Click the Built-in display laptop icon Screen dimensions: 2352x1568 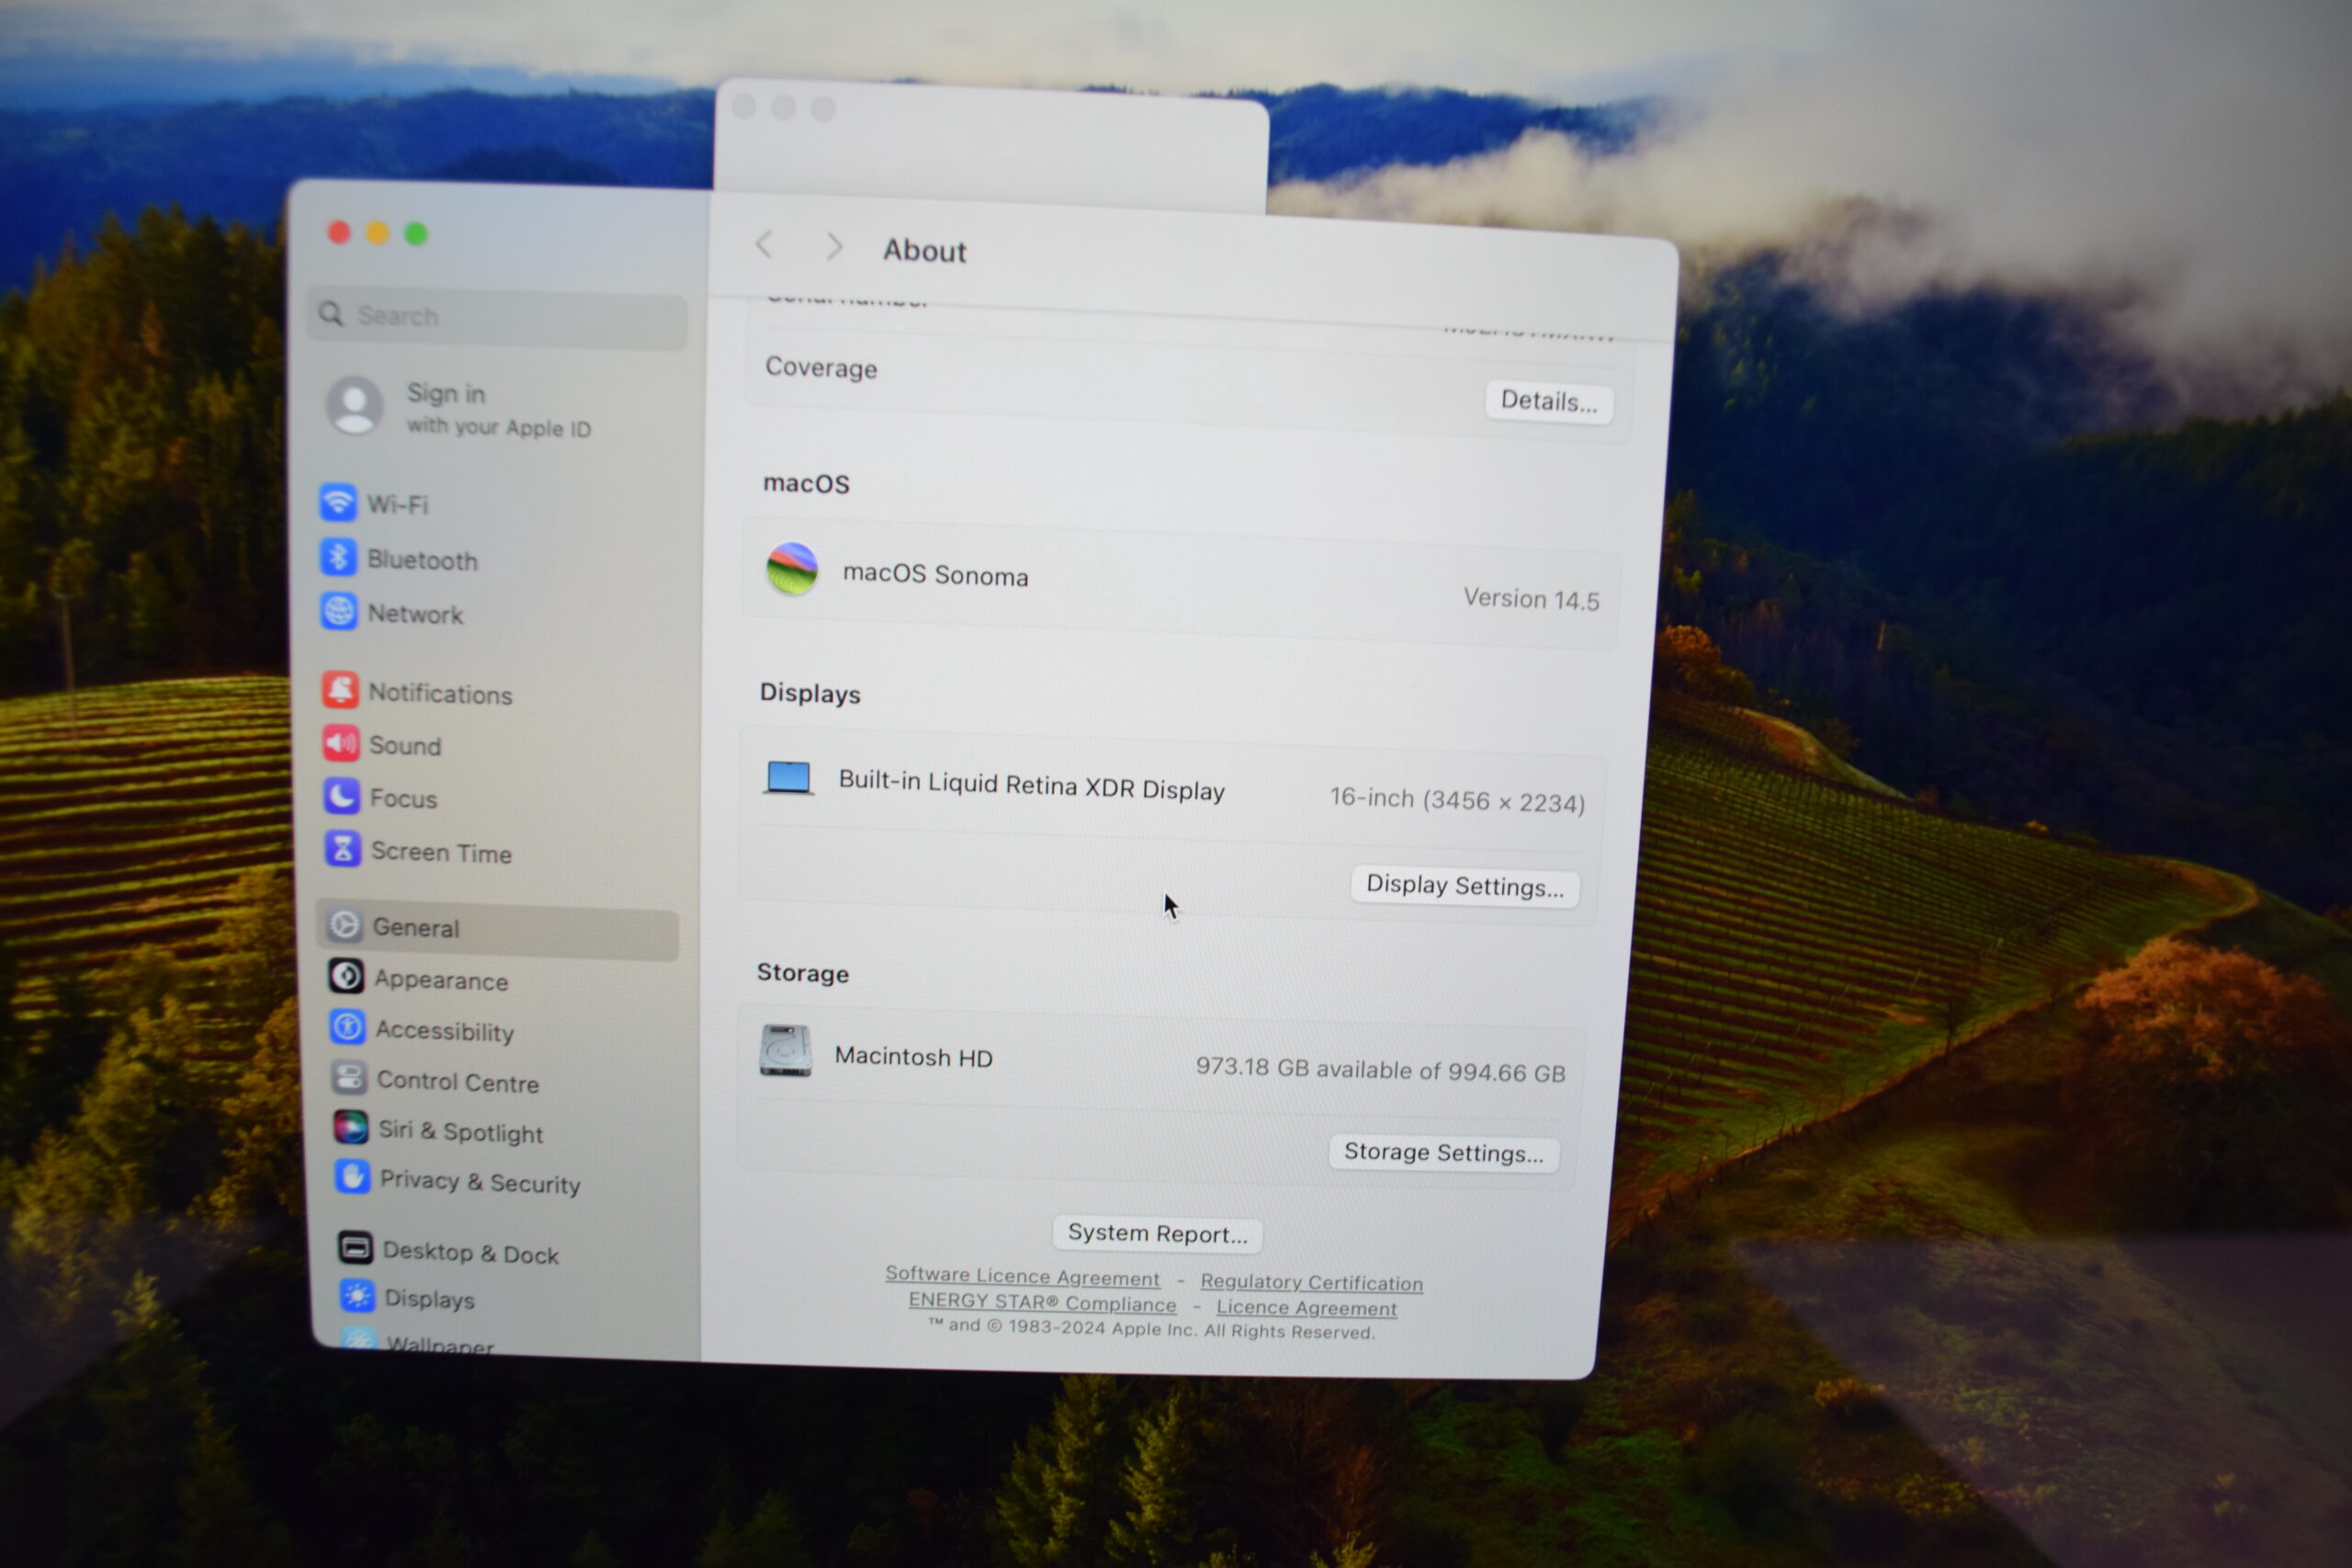pyautogui.click(x=789, y=778)
